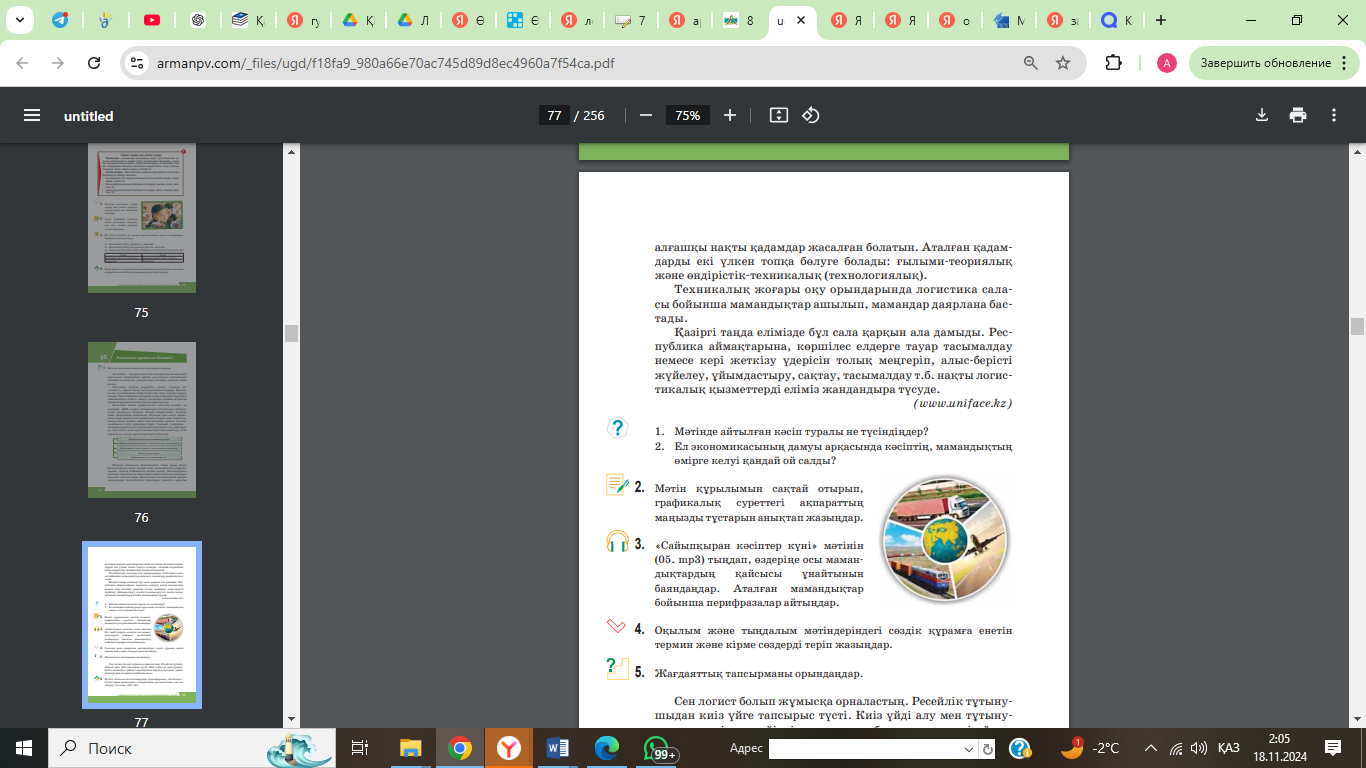Open the address bar zoom magnifier

[x=1031, y=63]
